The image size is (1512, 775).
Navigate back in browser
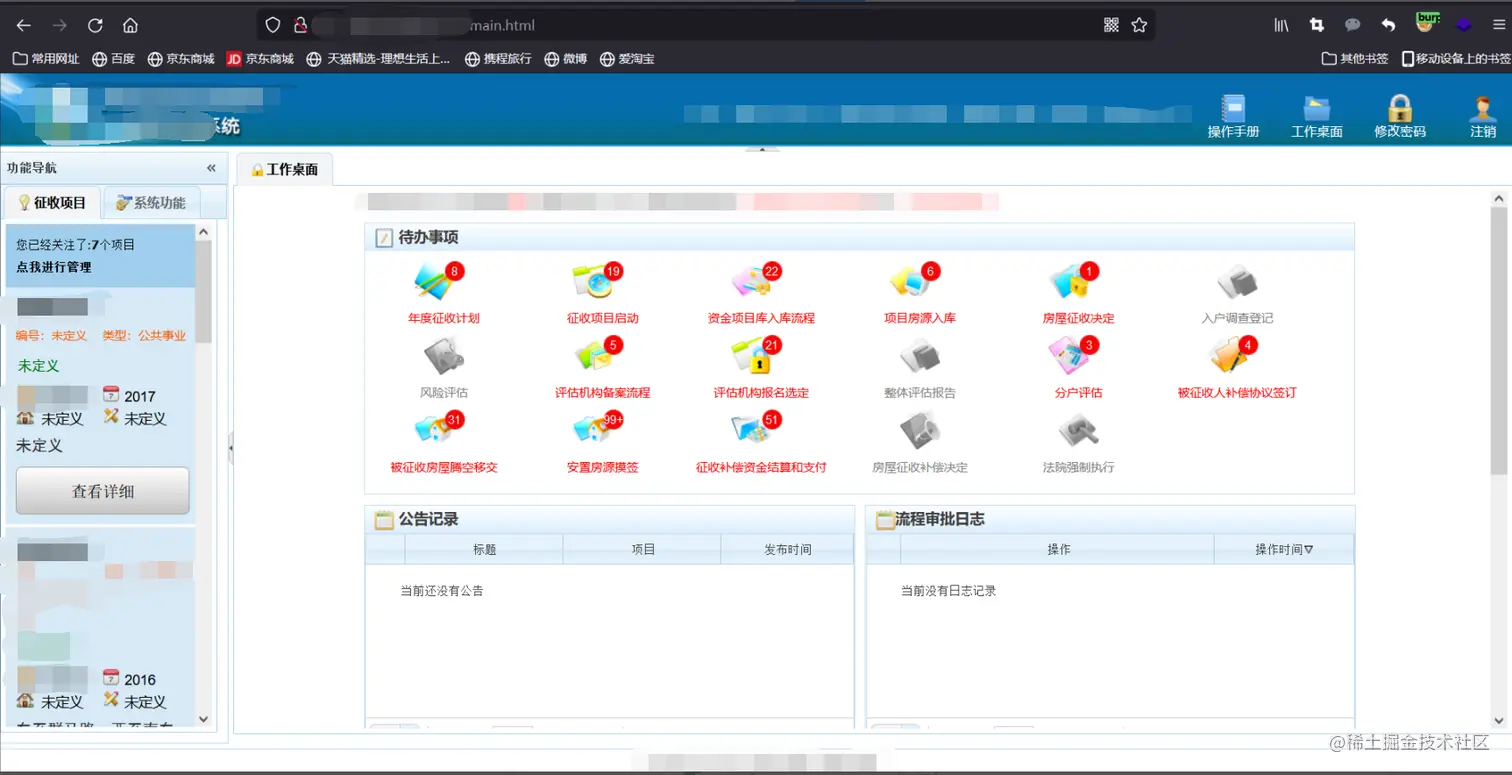pos(24,25)
